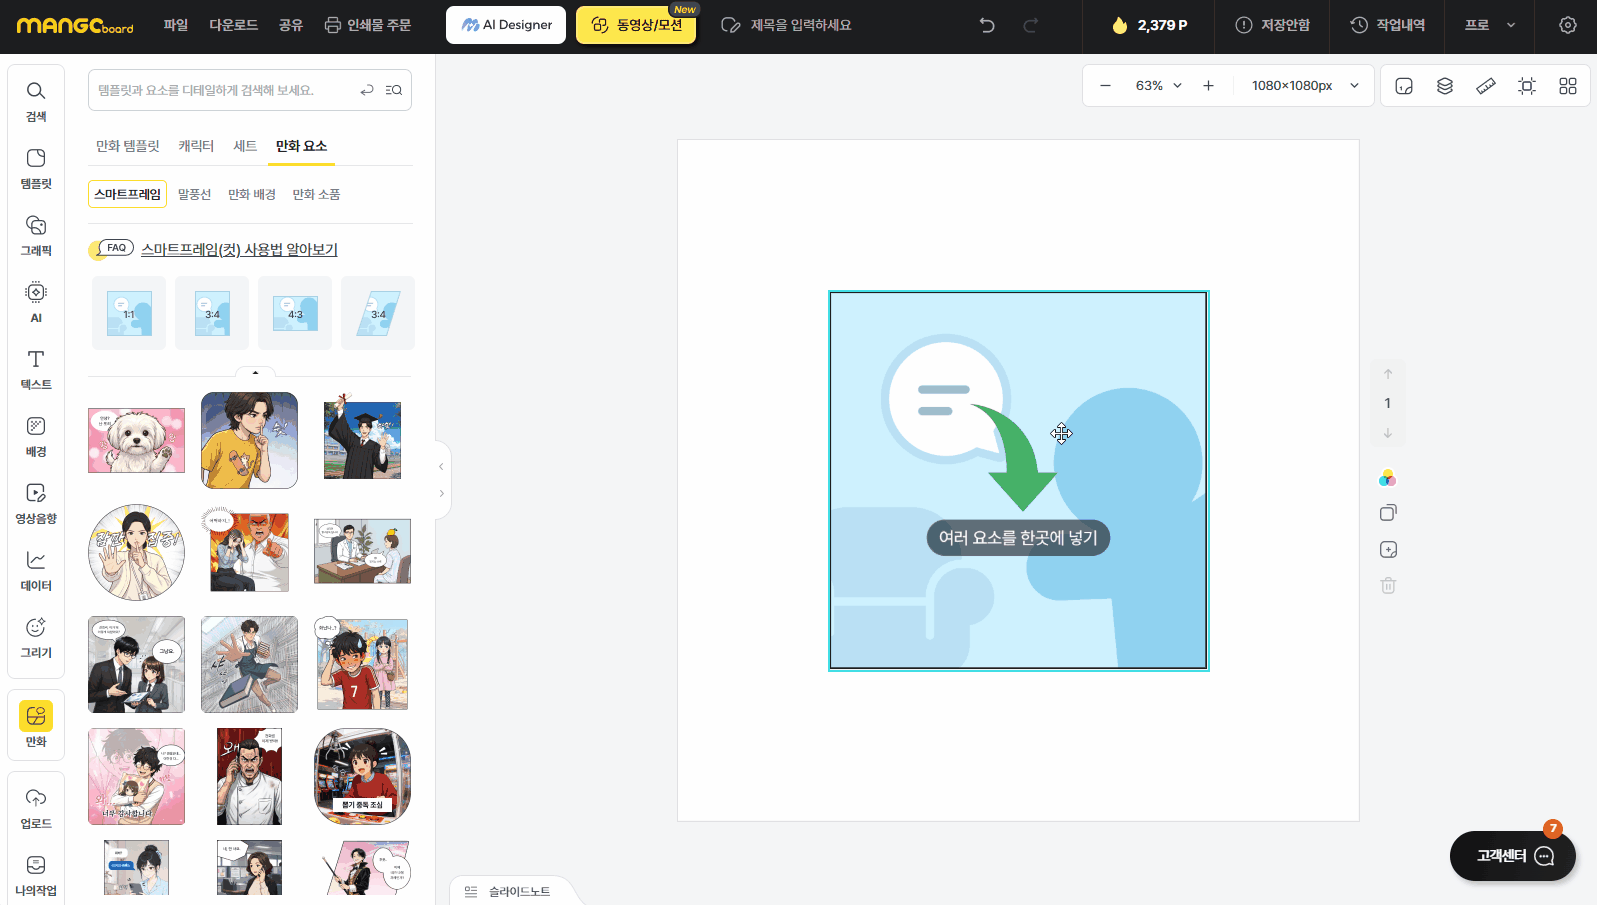The height and width of the screenshot is (905, 1597).
Task: Click the page color palette icon
Action: point(1387,478)
